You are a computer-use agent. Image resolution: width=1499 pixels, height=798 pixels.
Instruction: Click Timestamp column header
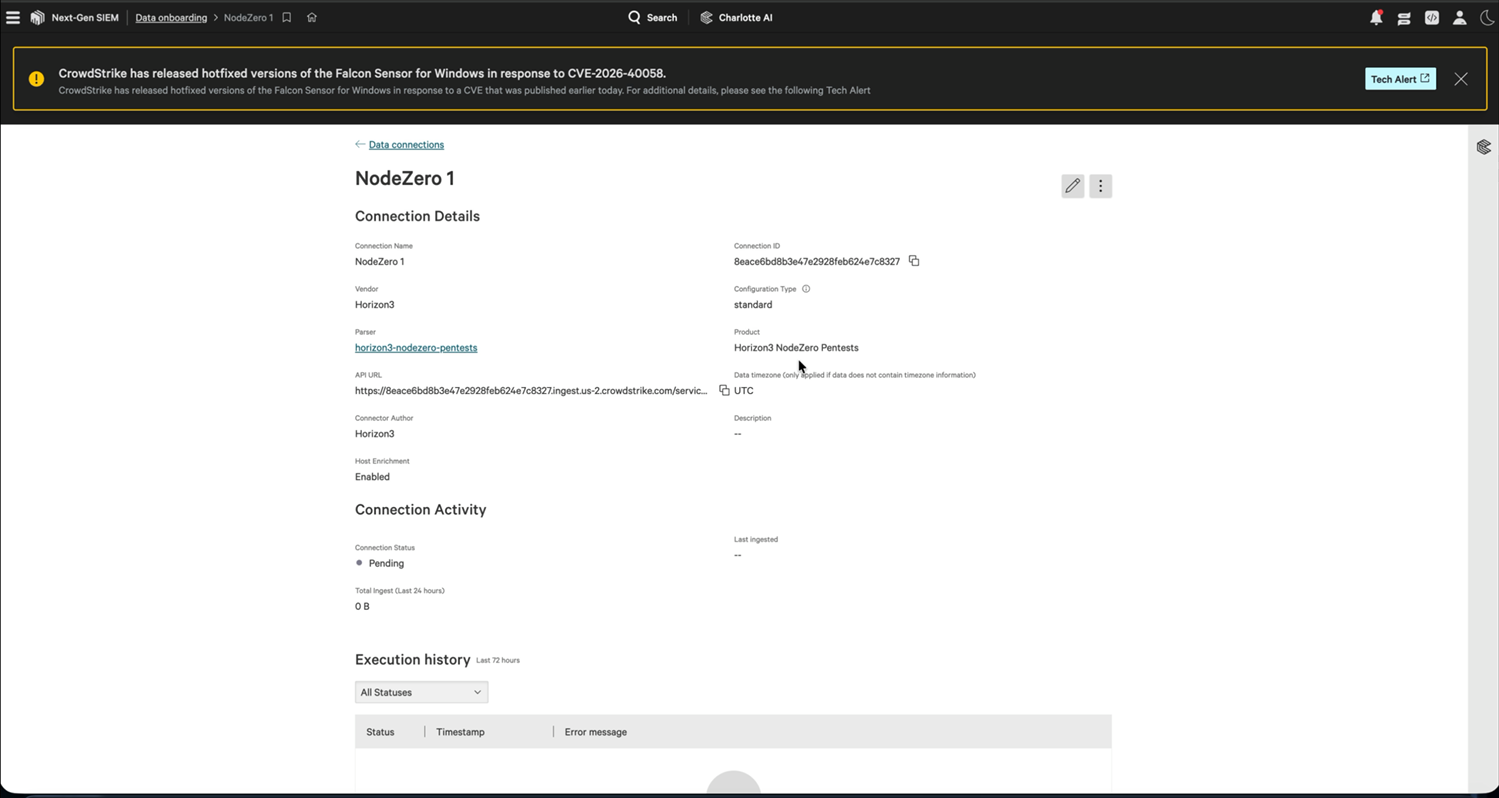point(460,732)
